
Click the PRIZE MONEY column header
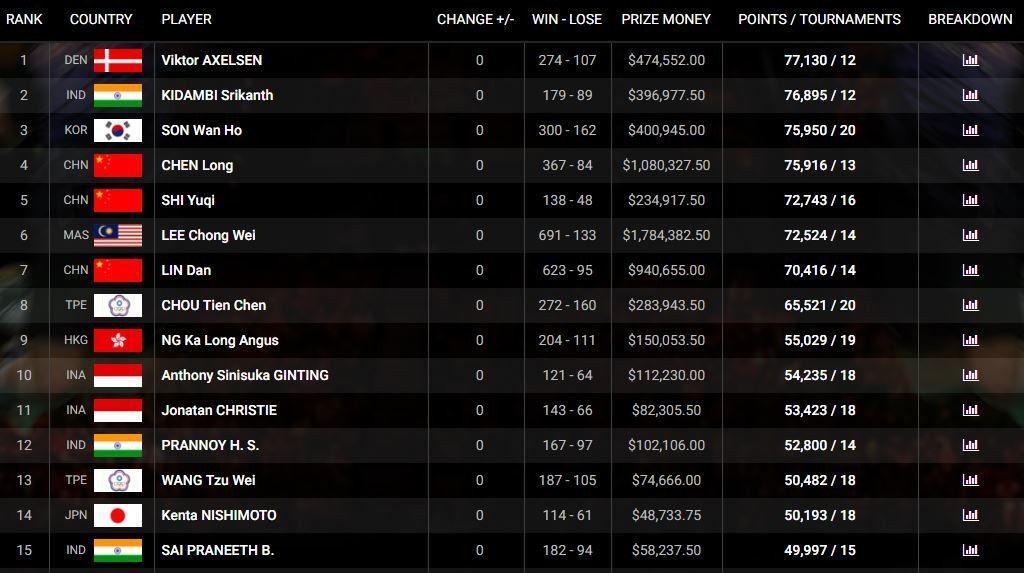pyautogui.click(x=666, y=20)
